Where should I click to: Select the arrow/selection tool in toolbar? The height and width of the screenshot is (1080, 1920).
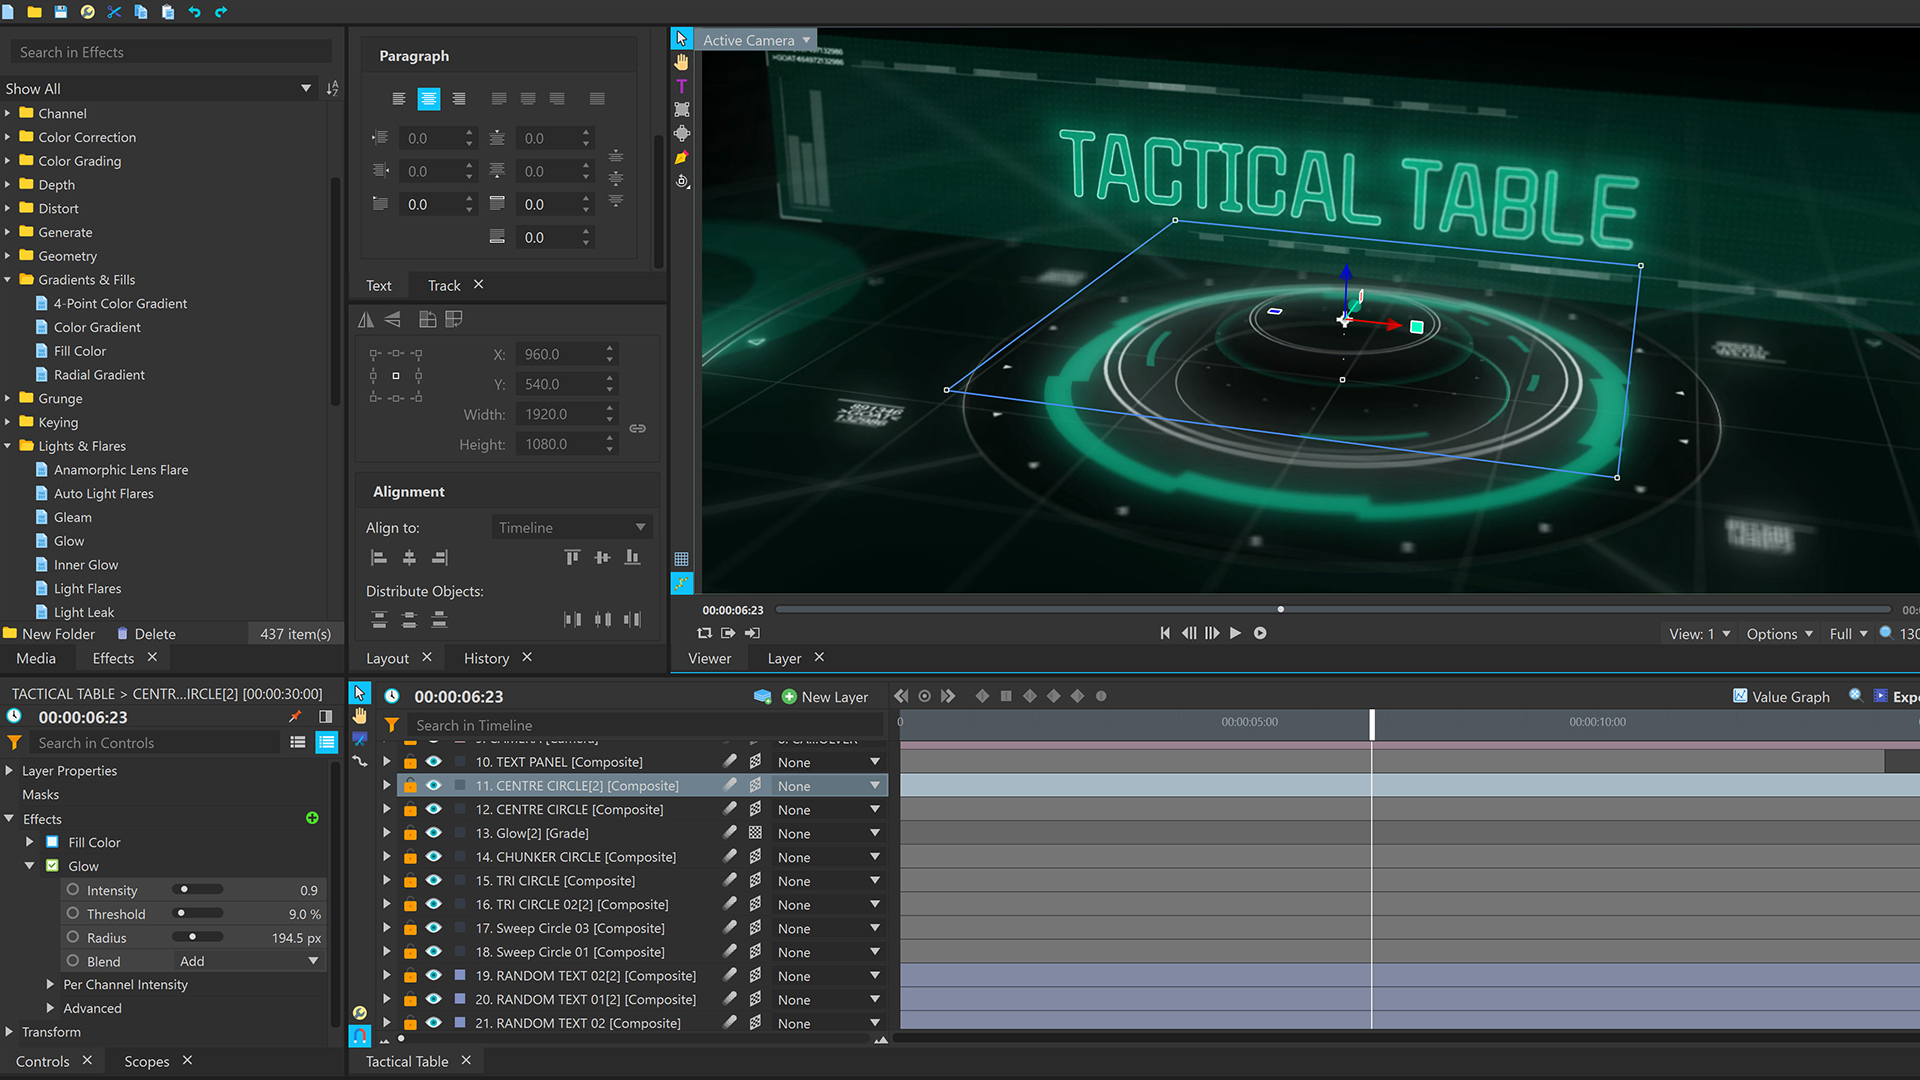coord(680,38)
